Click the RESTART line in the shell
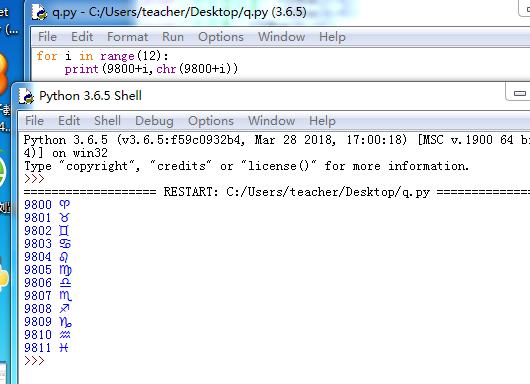 point(277,192)
